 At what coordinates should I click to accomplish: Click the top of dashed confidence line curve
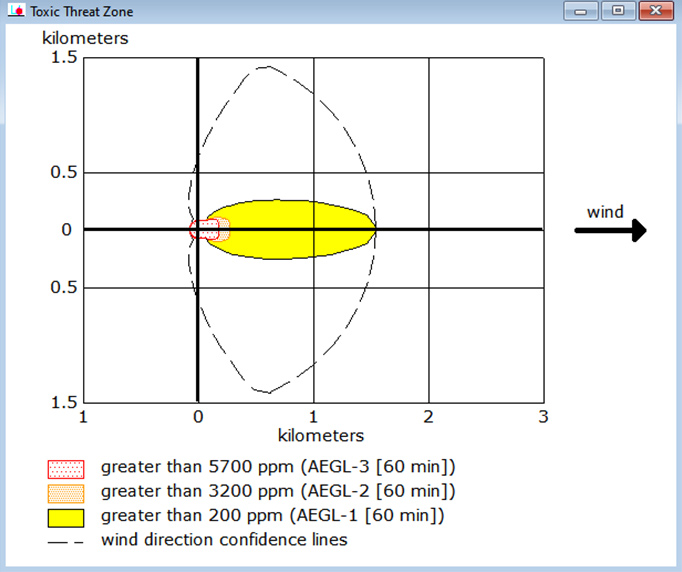pos(264,68)
